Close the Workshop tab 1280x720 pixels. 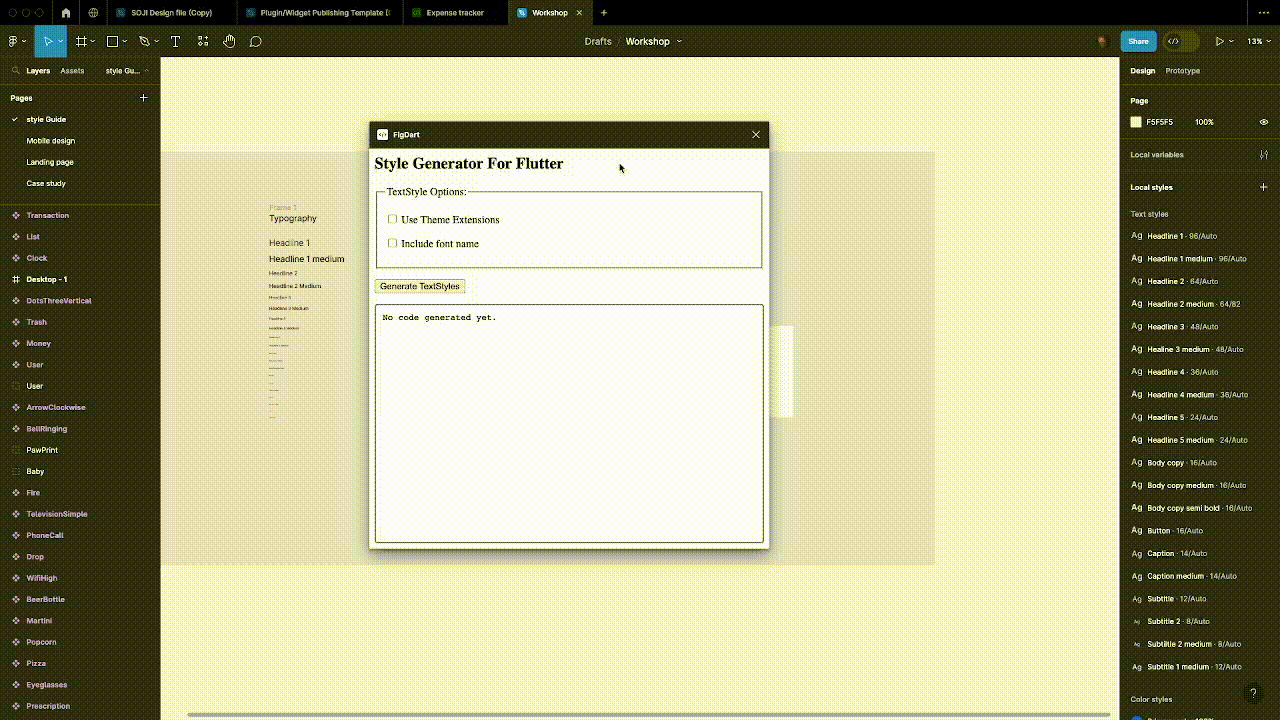pyautogui.click(x=579, y=13)
